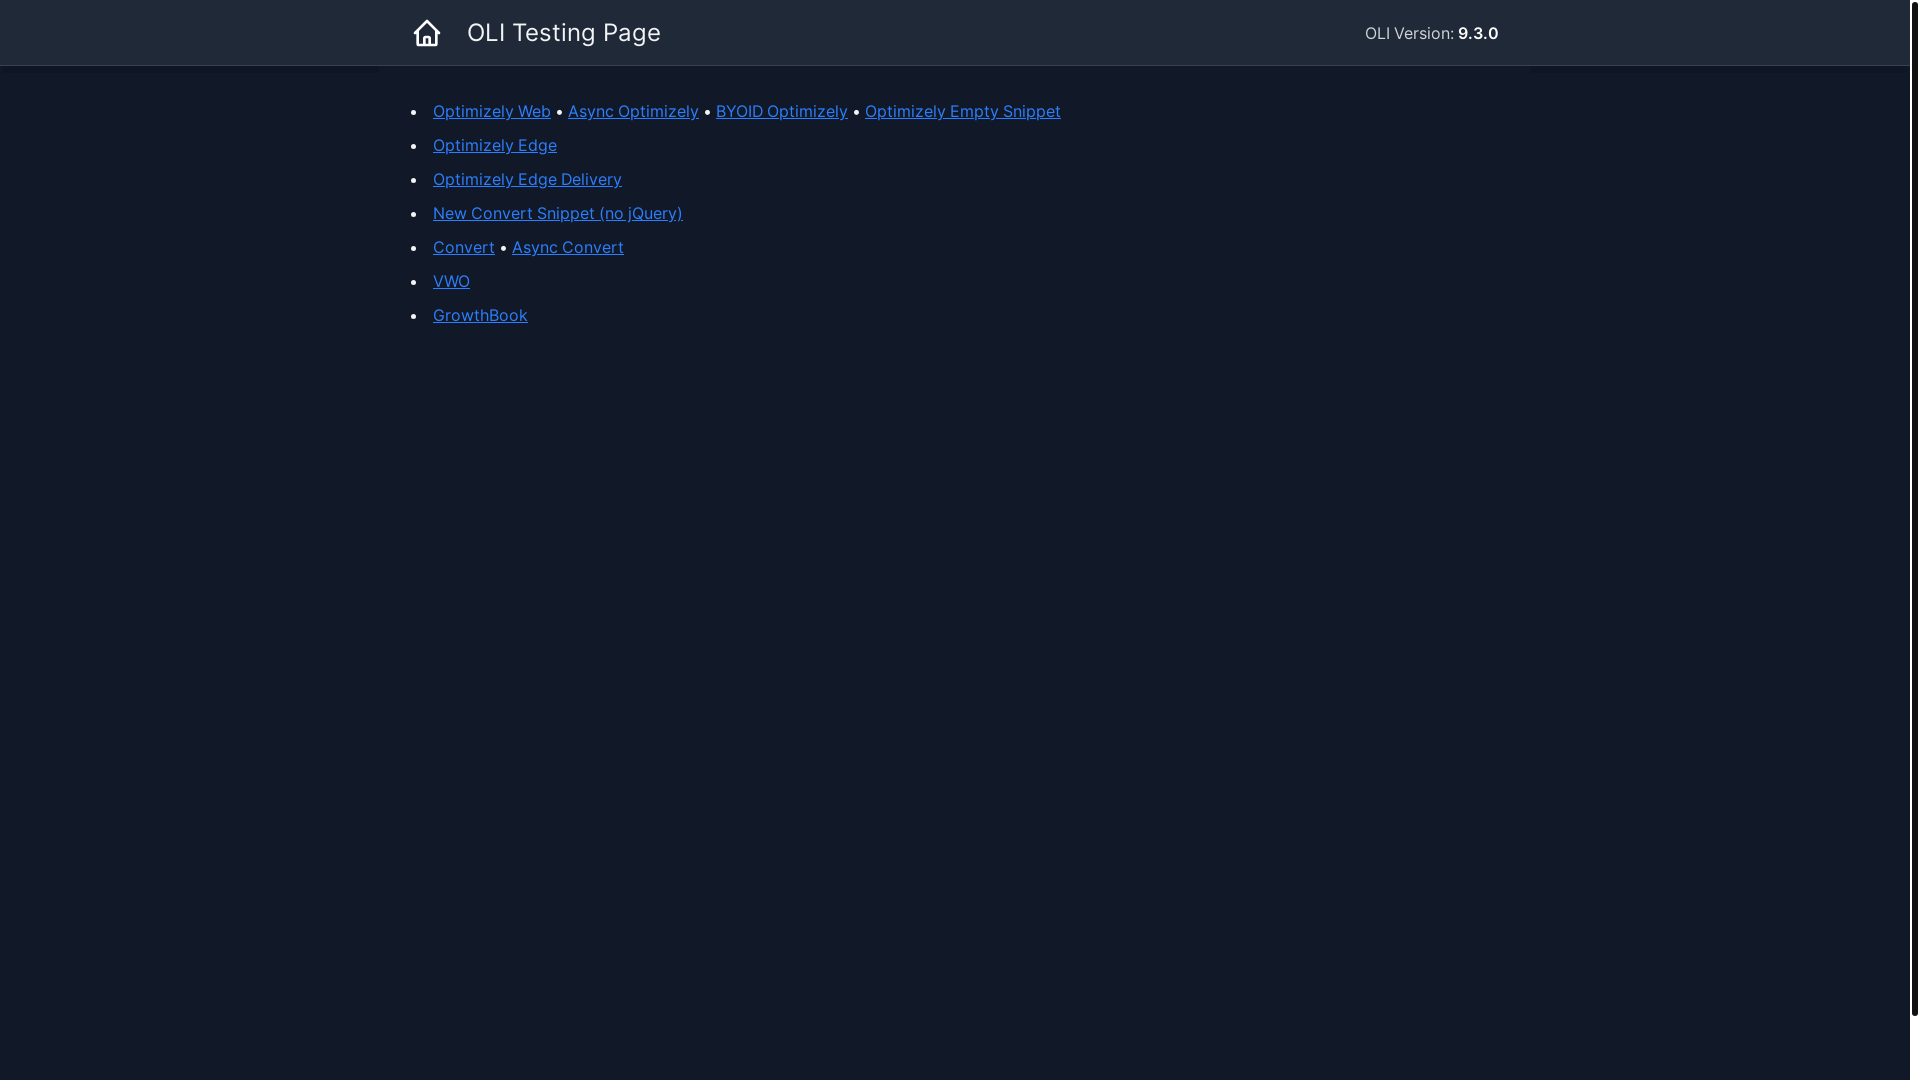Open the GrowthBook link
This screenshot has height=1080, width=1920.
480,315
